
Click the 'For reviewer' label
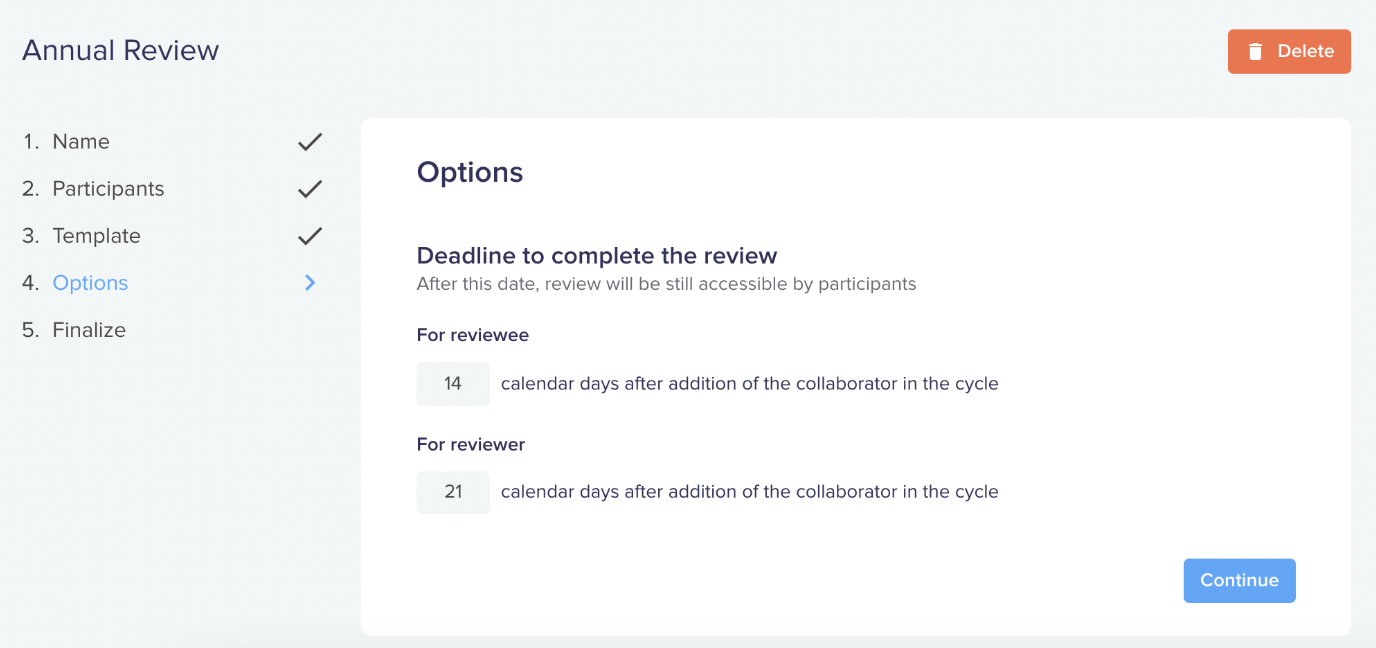pos(471,444)
